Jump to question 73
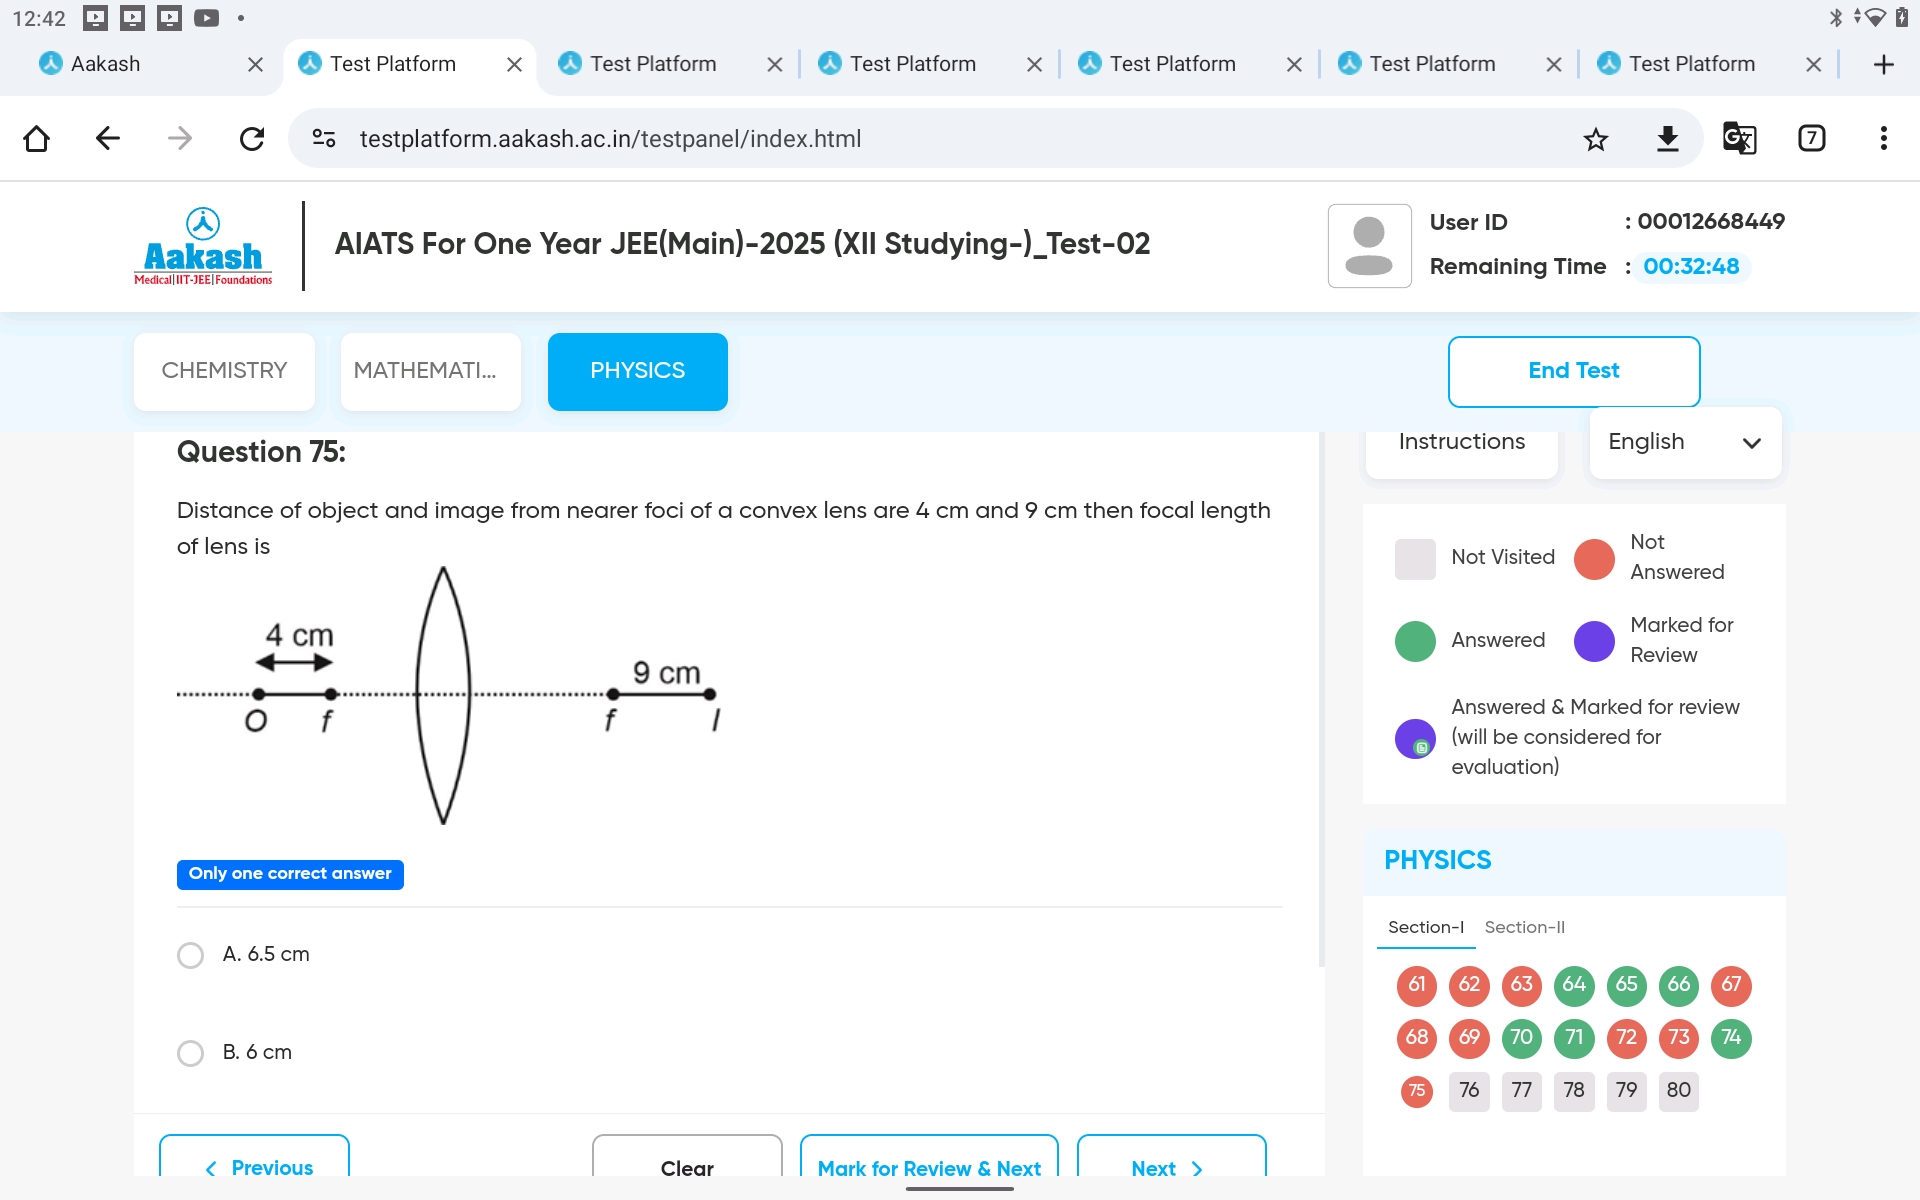Image resolution: width=1920 pixels, height=1200 pixels. [x=1679, y=1038]
